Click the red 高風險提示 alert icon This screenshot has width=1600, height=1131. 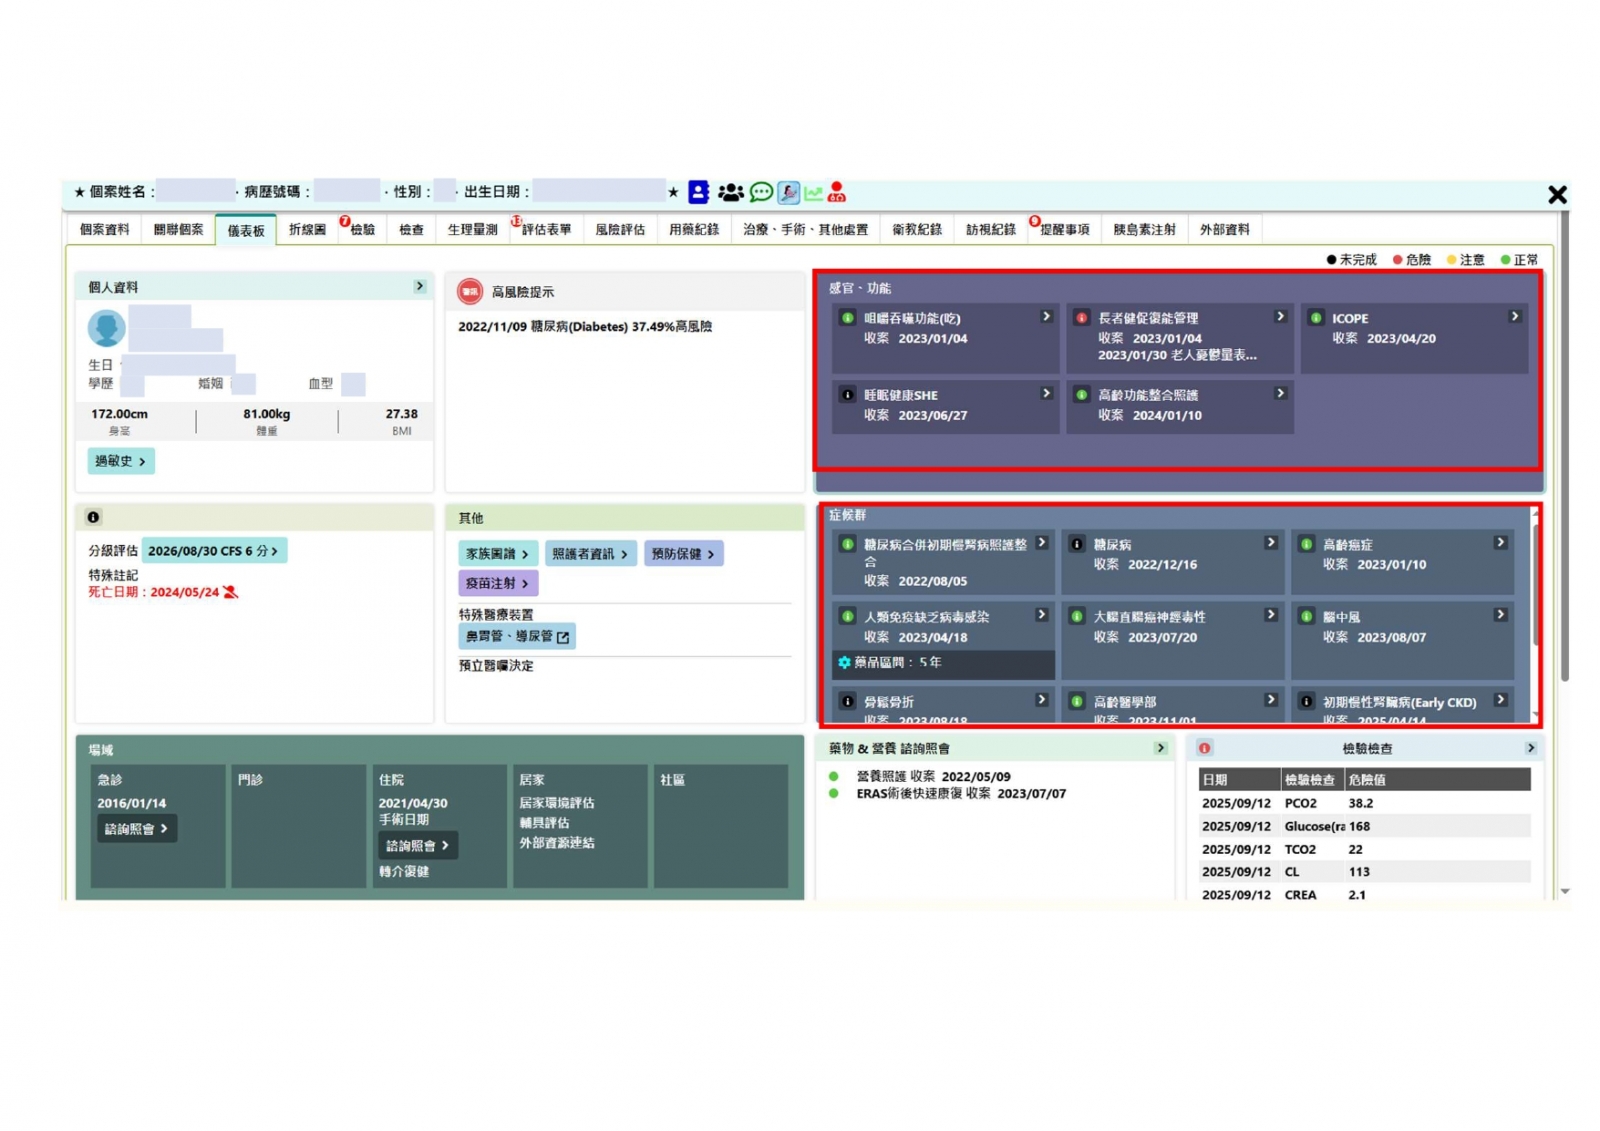[x=469, y=292]
